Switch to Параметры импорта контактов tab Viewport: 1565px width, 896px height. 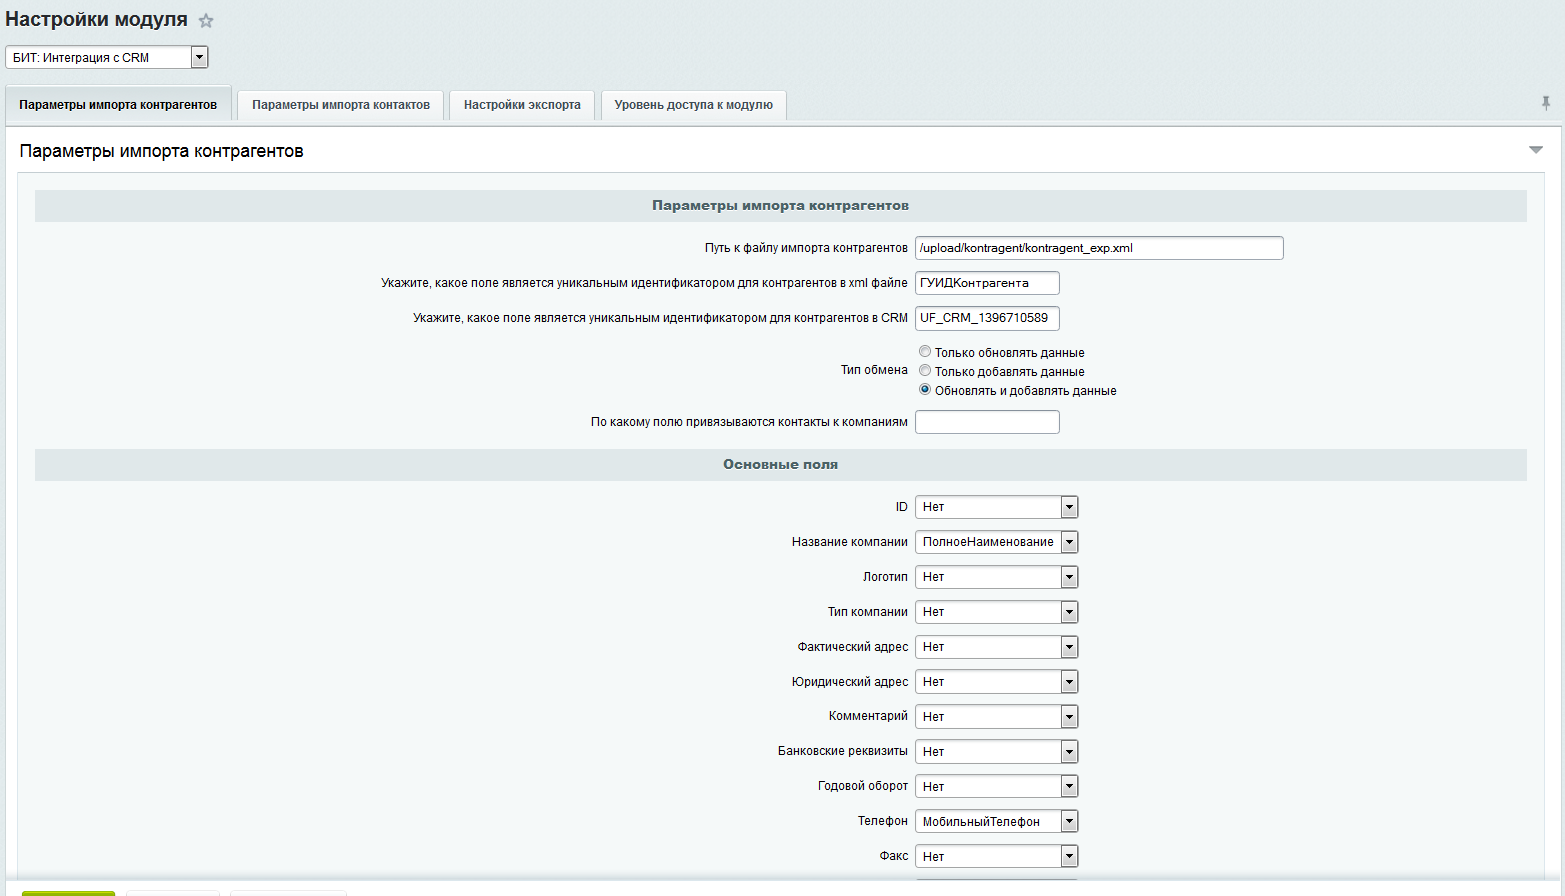[340, 104]
